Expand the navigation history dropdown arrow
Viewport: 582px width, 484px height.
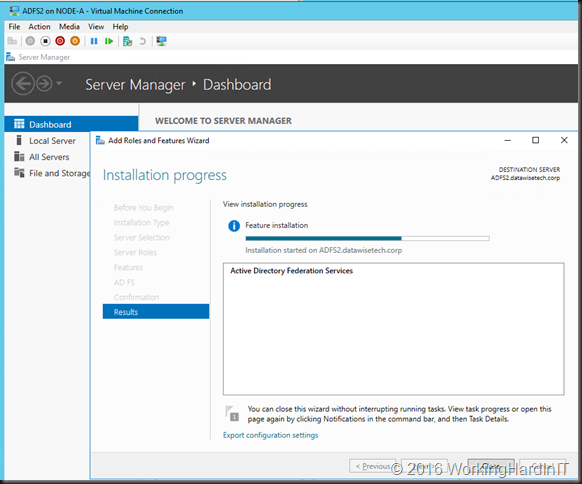[x=59, y=83]
